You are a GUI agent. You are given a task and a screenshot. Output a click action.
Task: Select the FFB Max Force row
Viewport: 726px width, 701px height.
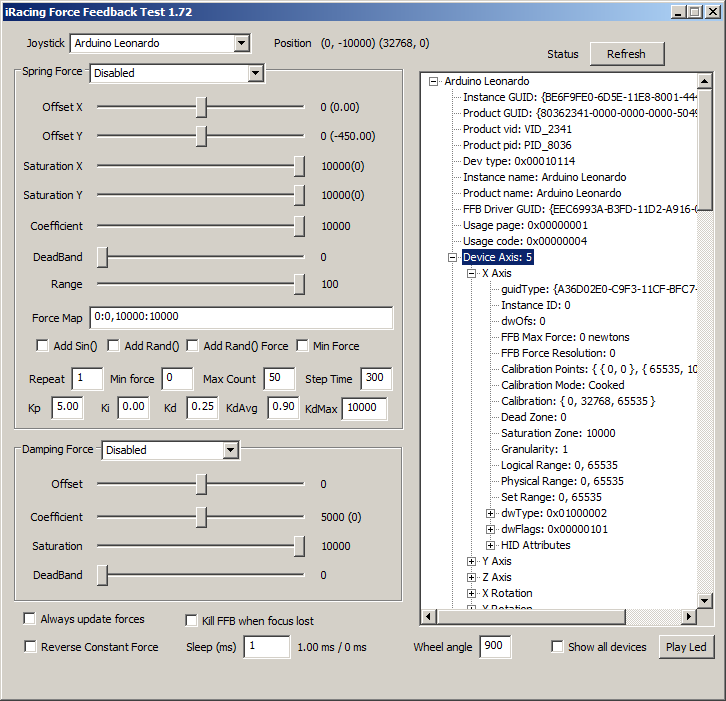[x=565, y=338]
